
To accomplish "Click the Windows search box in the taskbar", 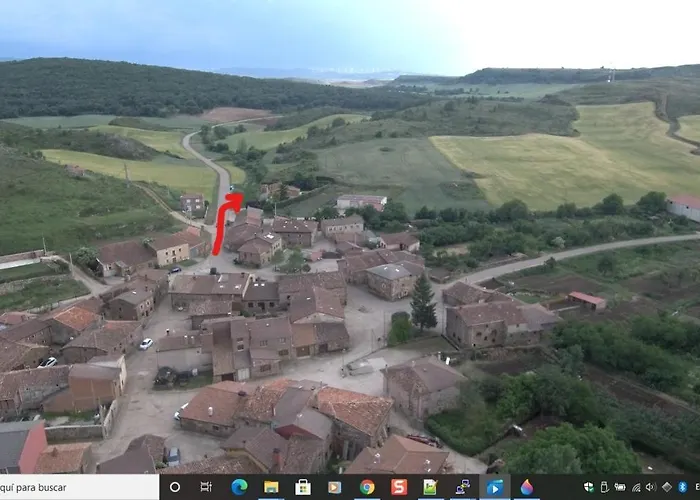I will click(78, 487).
